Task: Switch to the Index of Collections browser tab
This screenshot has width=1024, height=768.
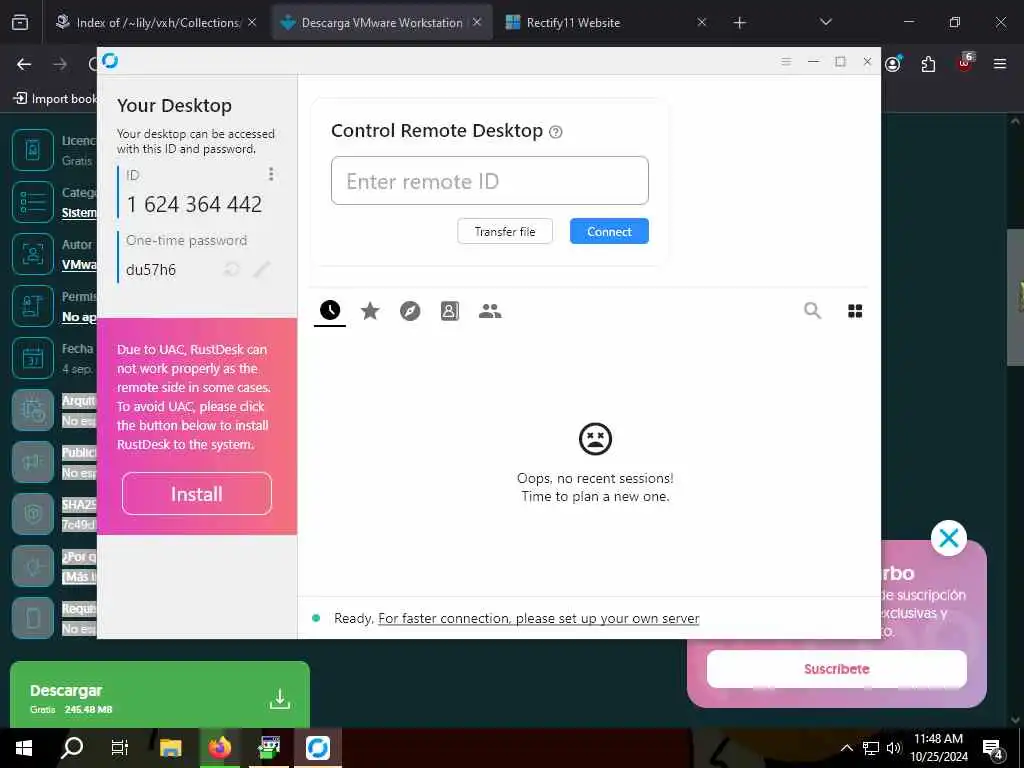Action: pyautogui.click(x=157, y=22)
